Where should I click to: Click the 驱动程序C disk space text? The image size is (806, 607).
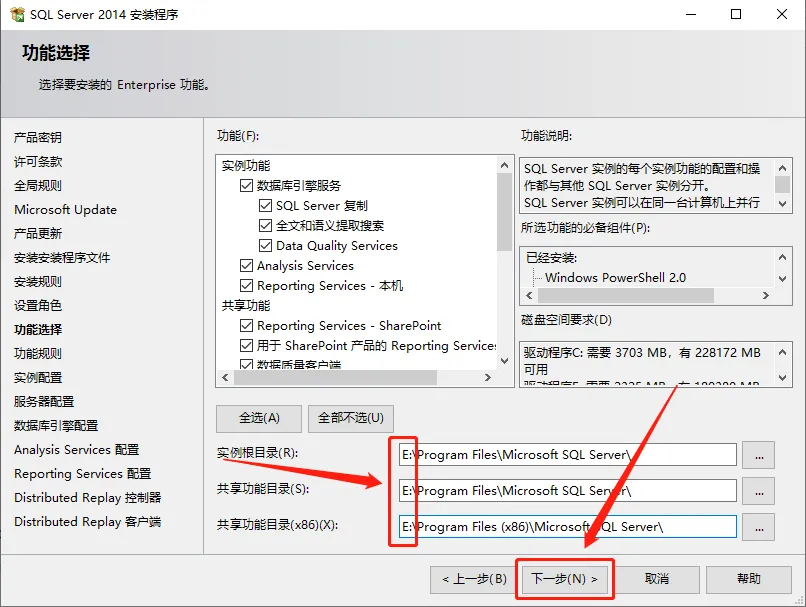pyautogui.click(x=642, y=361)
